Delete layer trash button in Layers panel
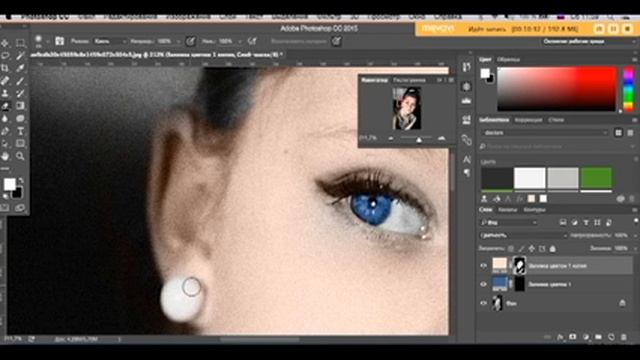 624,337
